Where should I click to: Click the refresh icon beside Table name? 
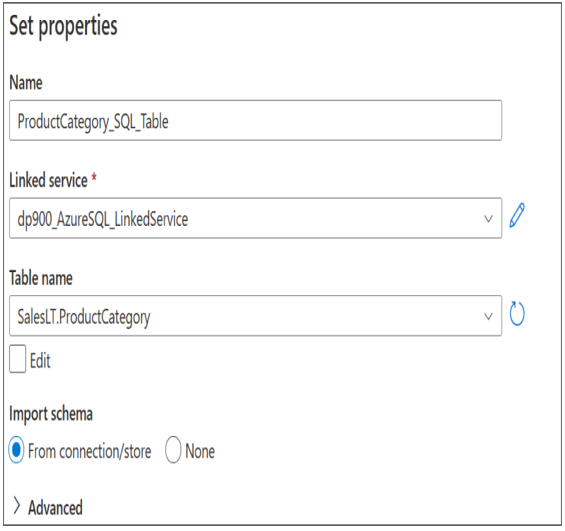pos(517,313)
